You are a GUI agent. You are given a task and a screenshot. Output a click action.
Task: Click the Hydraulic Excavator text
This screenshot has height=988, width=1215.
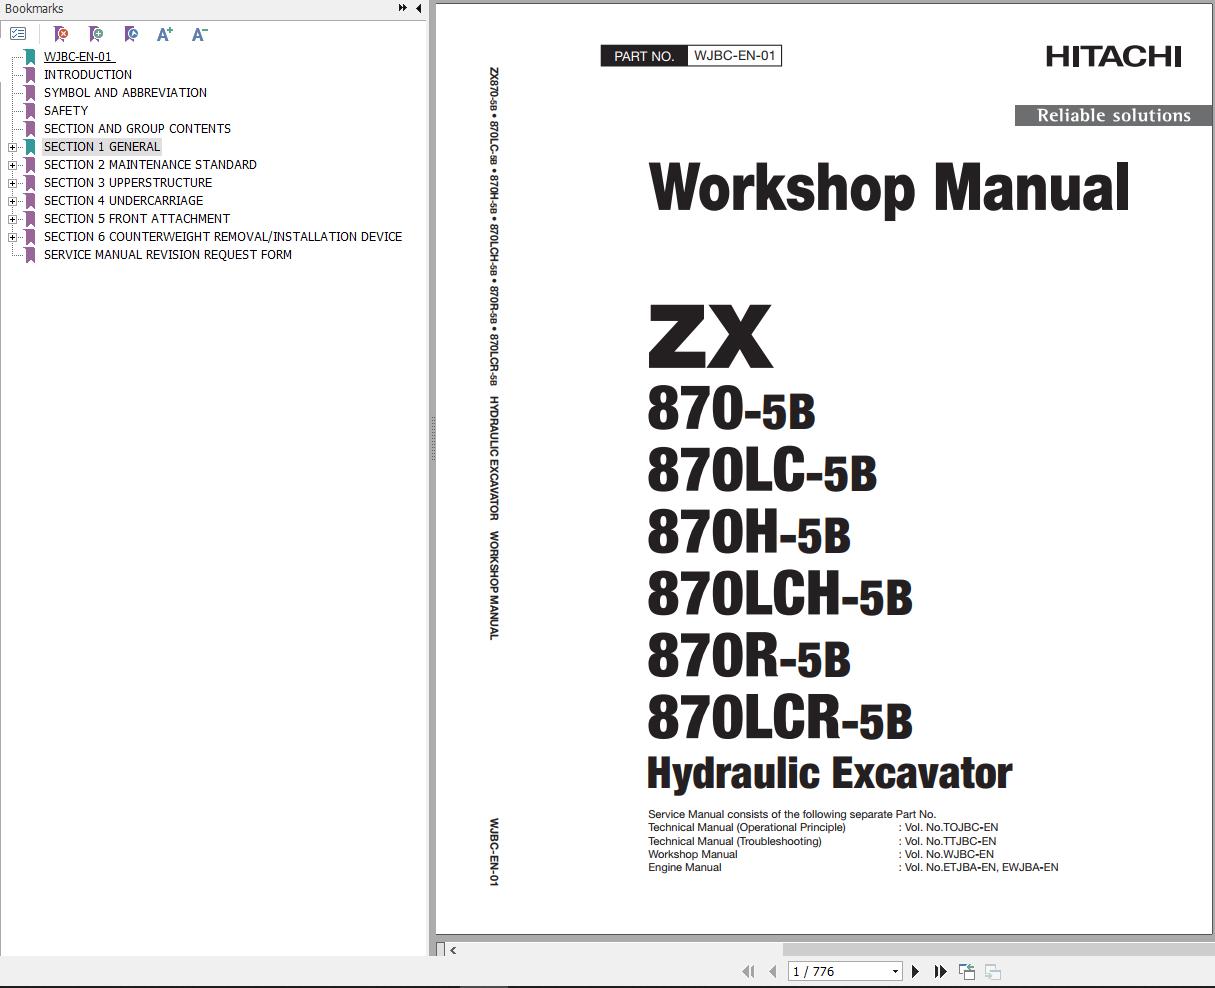(x=830, y=773)
